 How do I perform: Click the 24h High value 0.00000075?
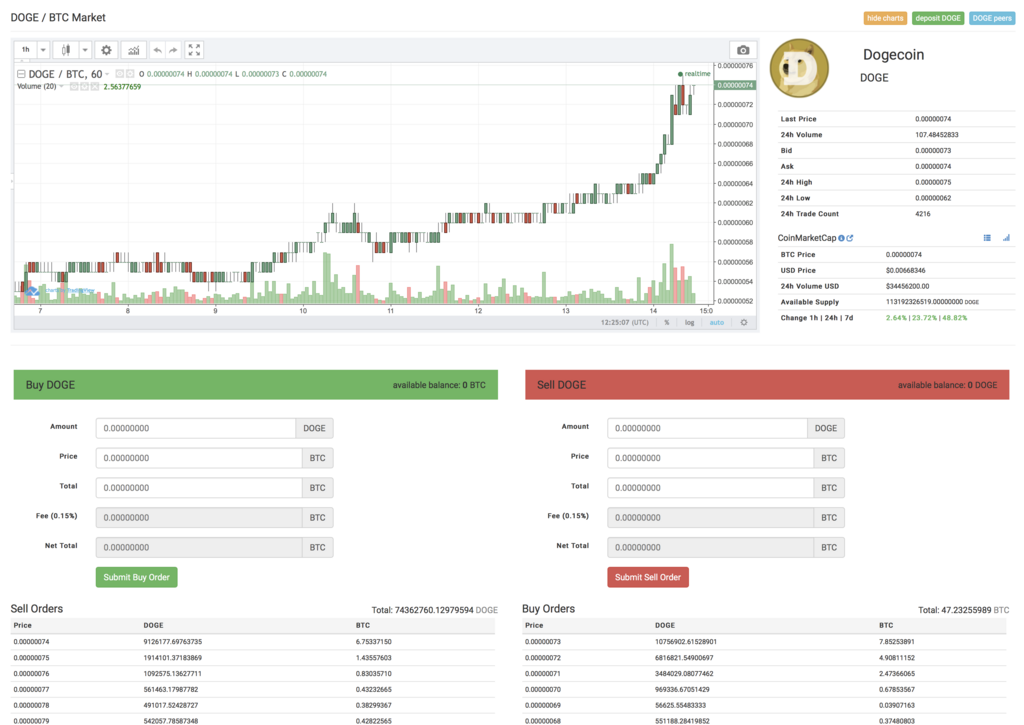(933, 182)
